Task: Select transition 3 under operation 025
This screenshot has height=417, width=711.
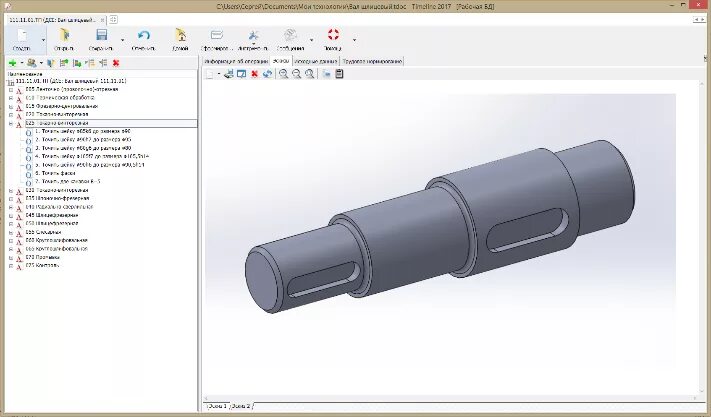Action: pos(83,148)
